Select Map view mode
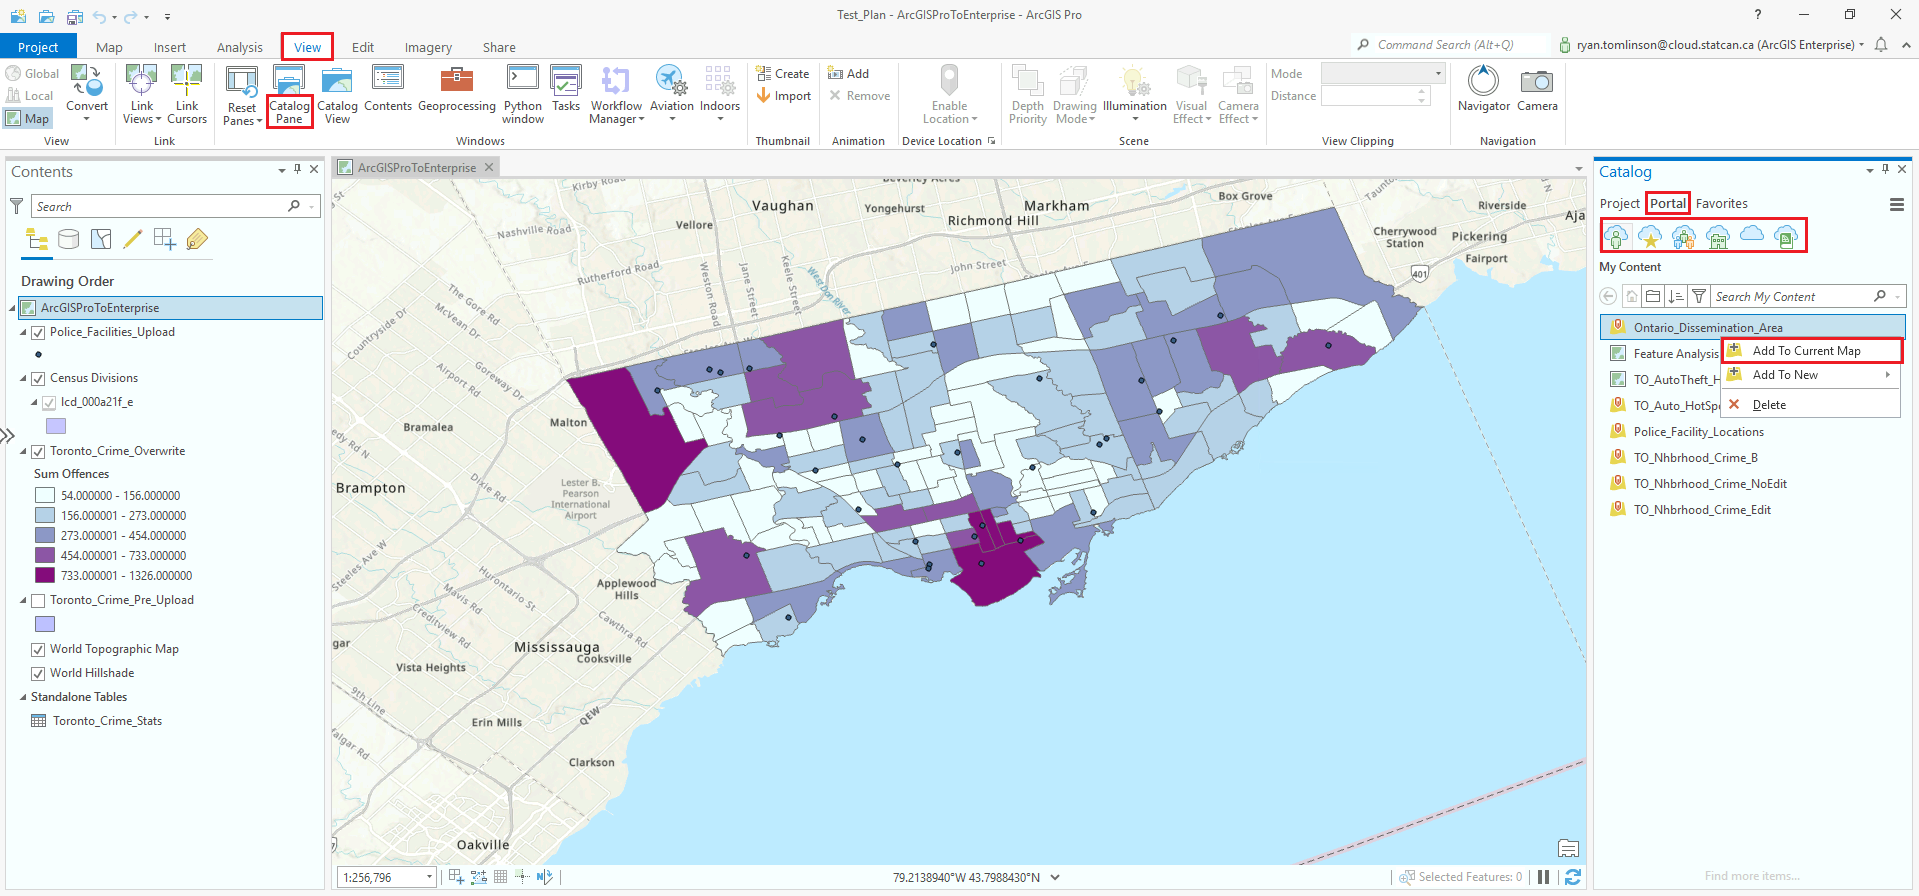Image resolution: width=1919 pixels, height=896 pixels. coord(27,118)
